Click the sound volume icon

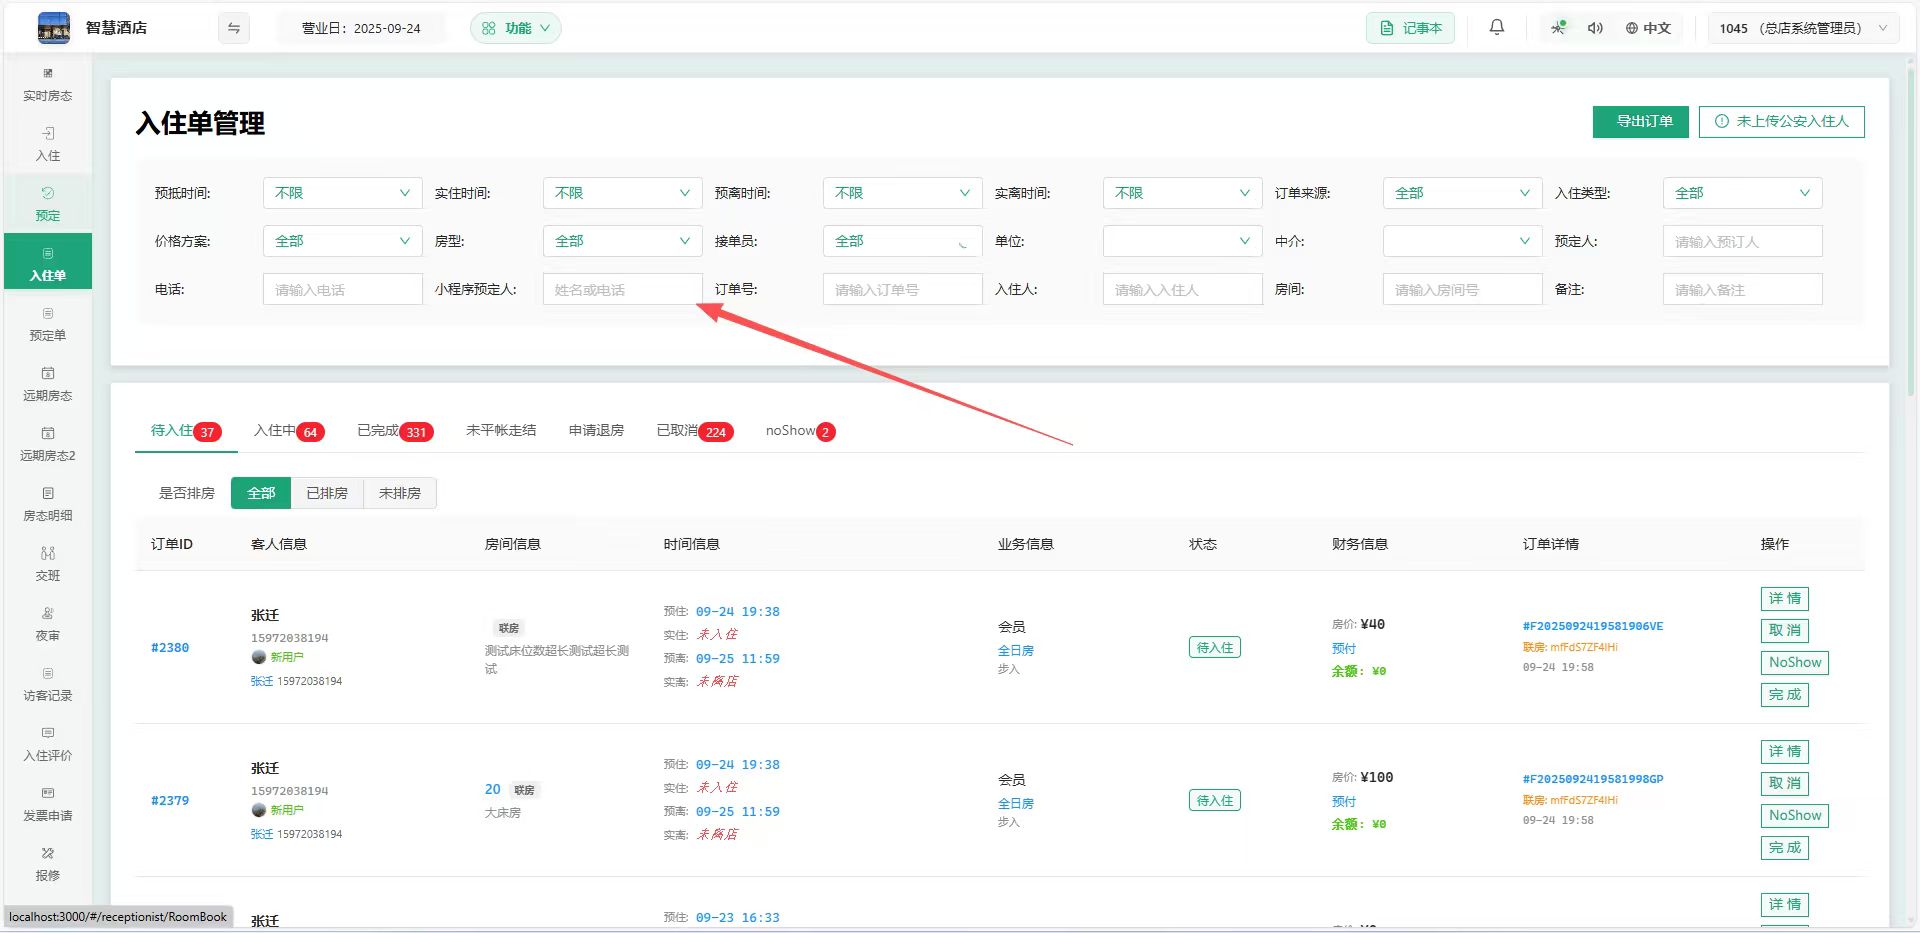click(1595, 28)
